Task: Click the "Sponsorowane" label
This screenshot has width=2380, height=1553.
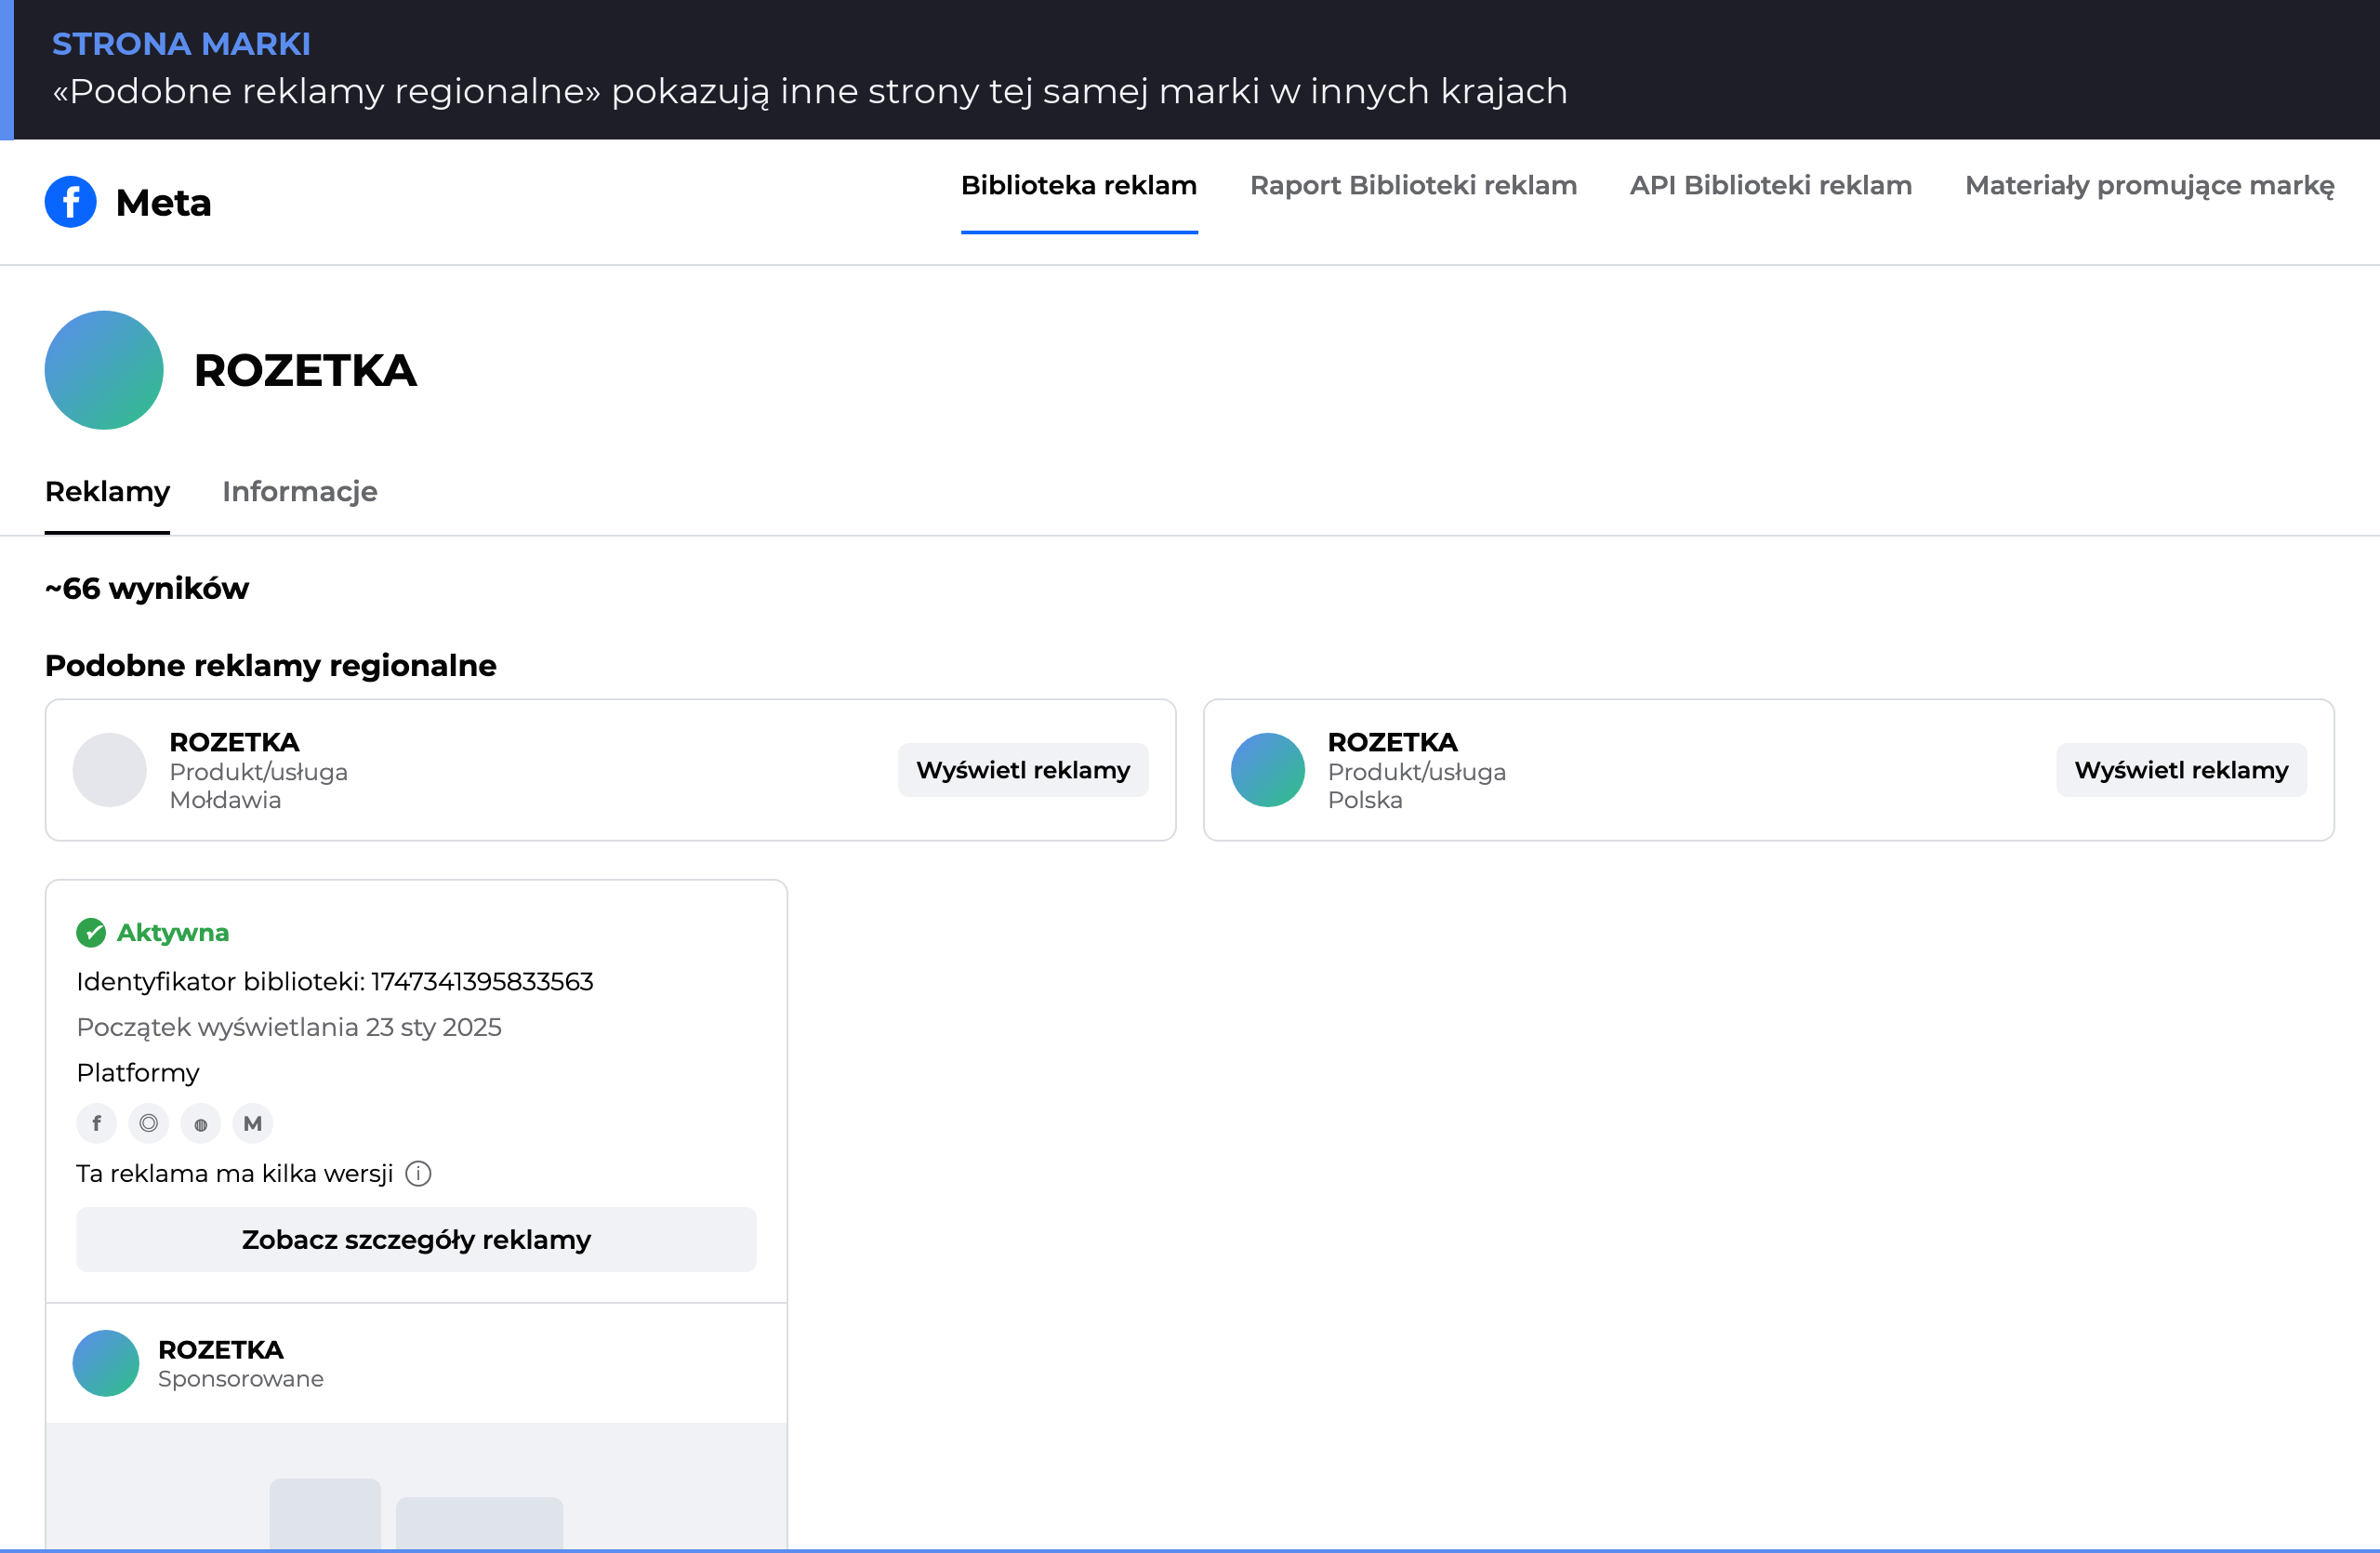Action: [x=241, y=1379]
